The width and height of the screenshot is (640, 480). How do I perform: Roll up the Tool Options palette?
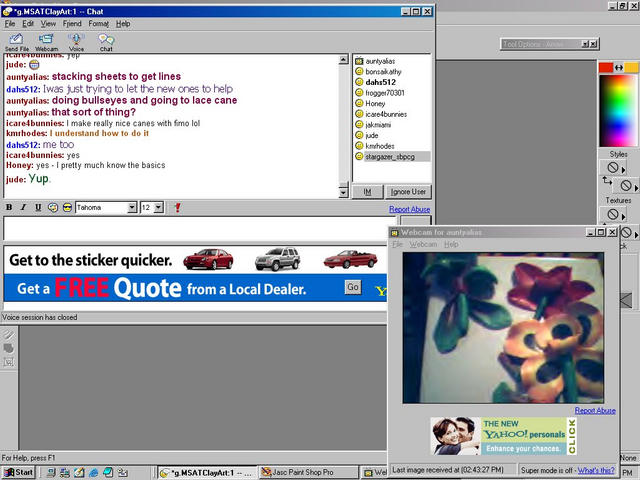coord(585,44)
